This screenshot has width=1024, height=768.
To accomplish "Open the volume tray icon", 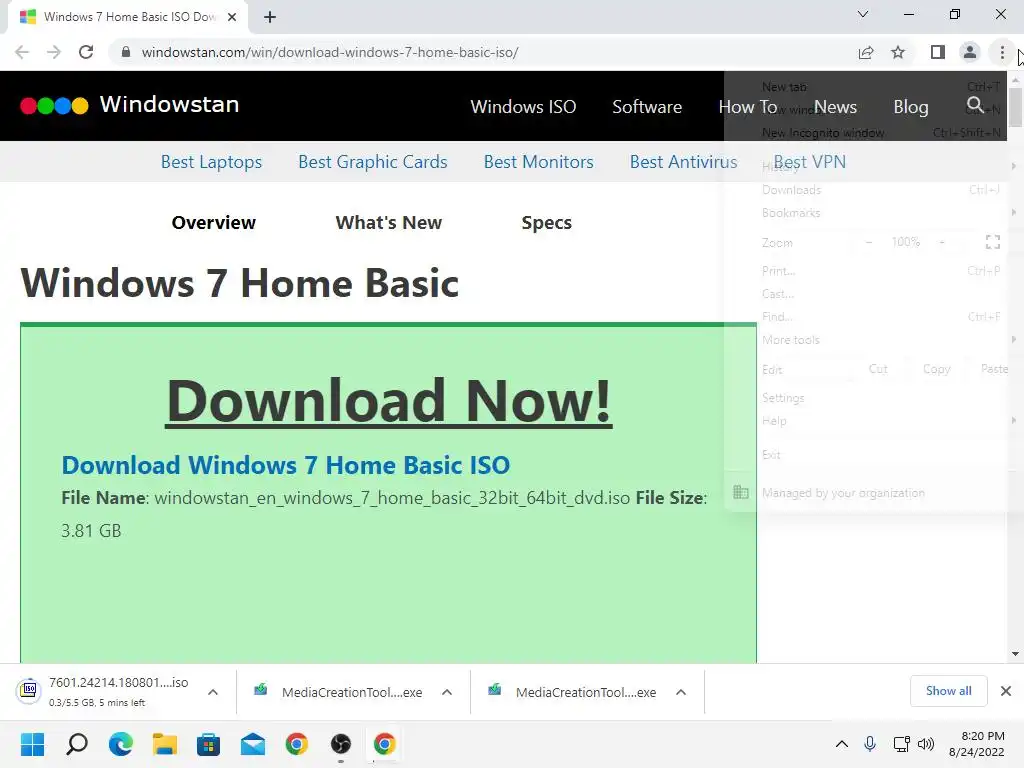I will (x=926, y=744).
